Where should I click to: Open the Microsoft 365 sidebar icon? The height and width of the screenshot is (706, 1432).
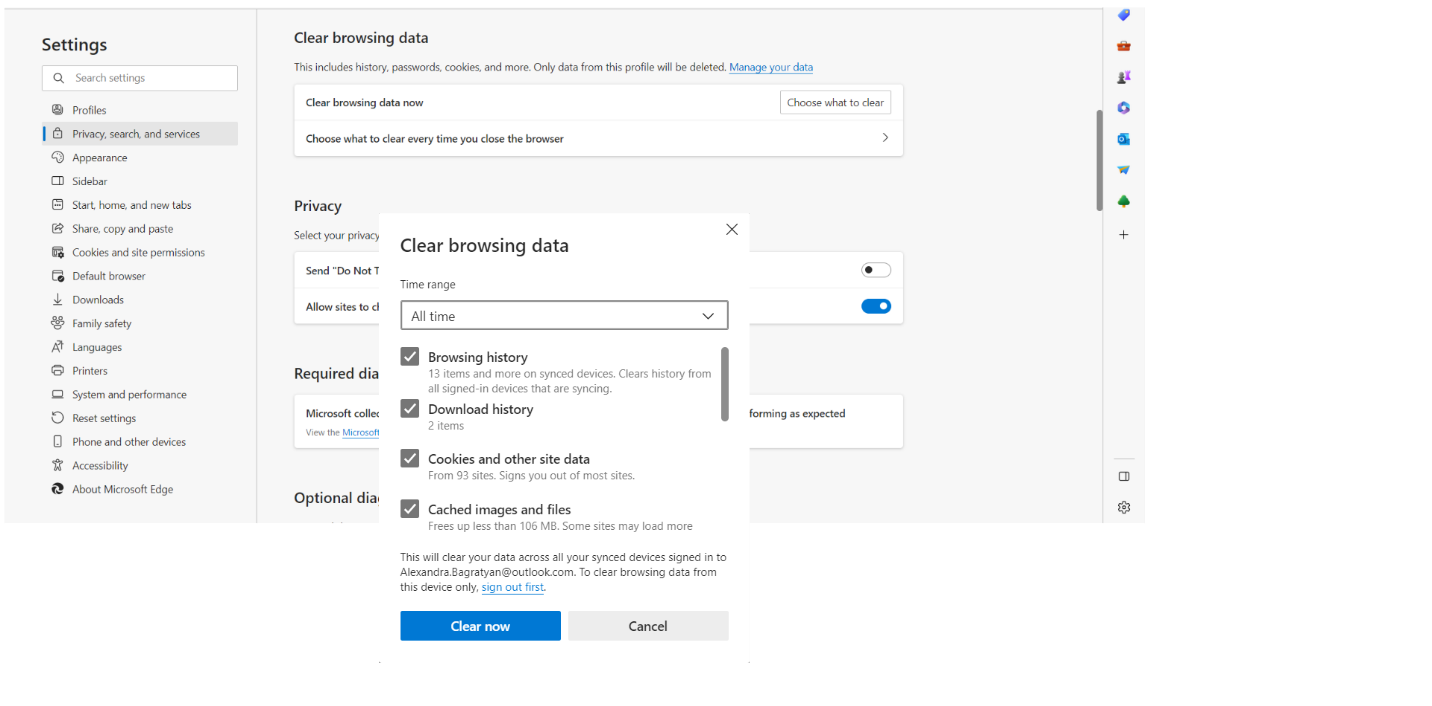(x=1123, y=107)
